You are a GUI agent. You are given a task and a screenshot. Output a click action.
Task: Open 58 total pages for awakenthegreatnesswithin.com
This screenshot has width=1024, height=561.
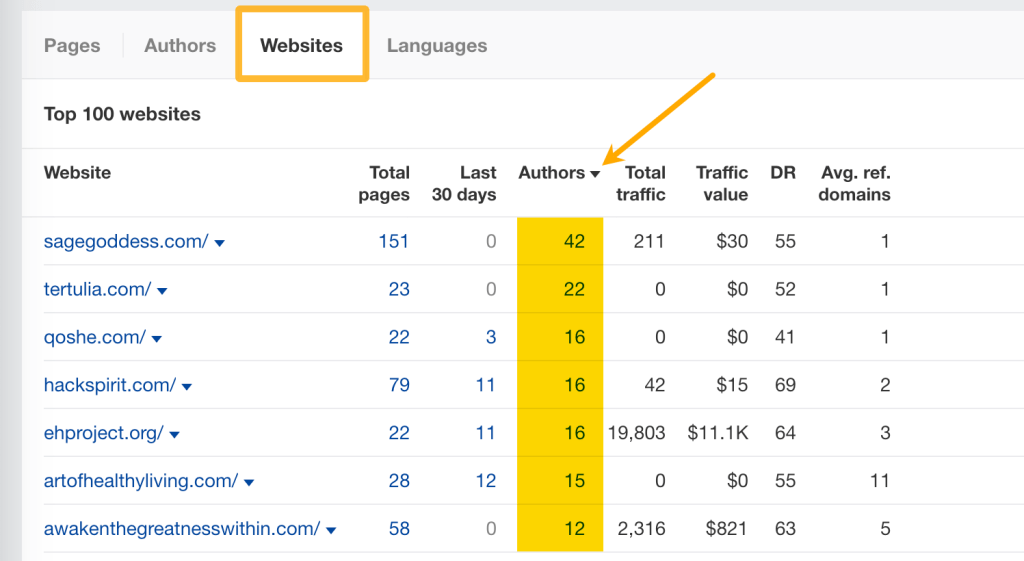(x=399, y=528)
